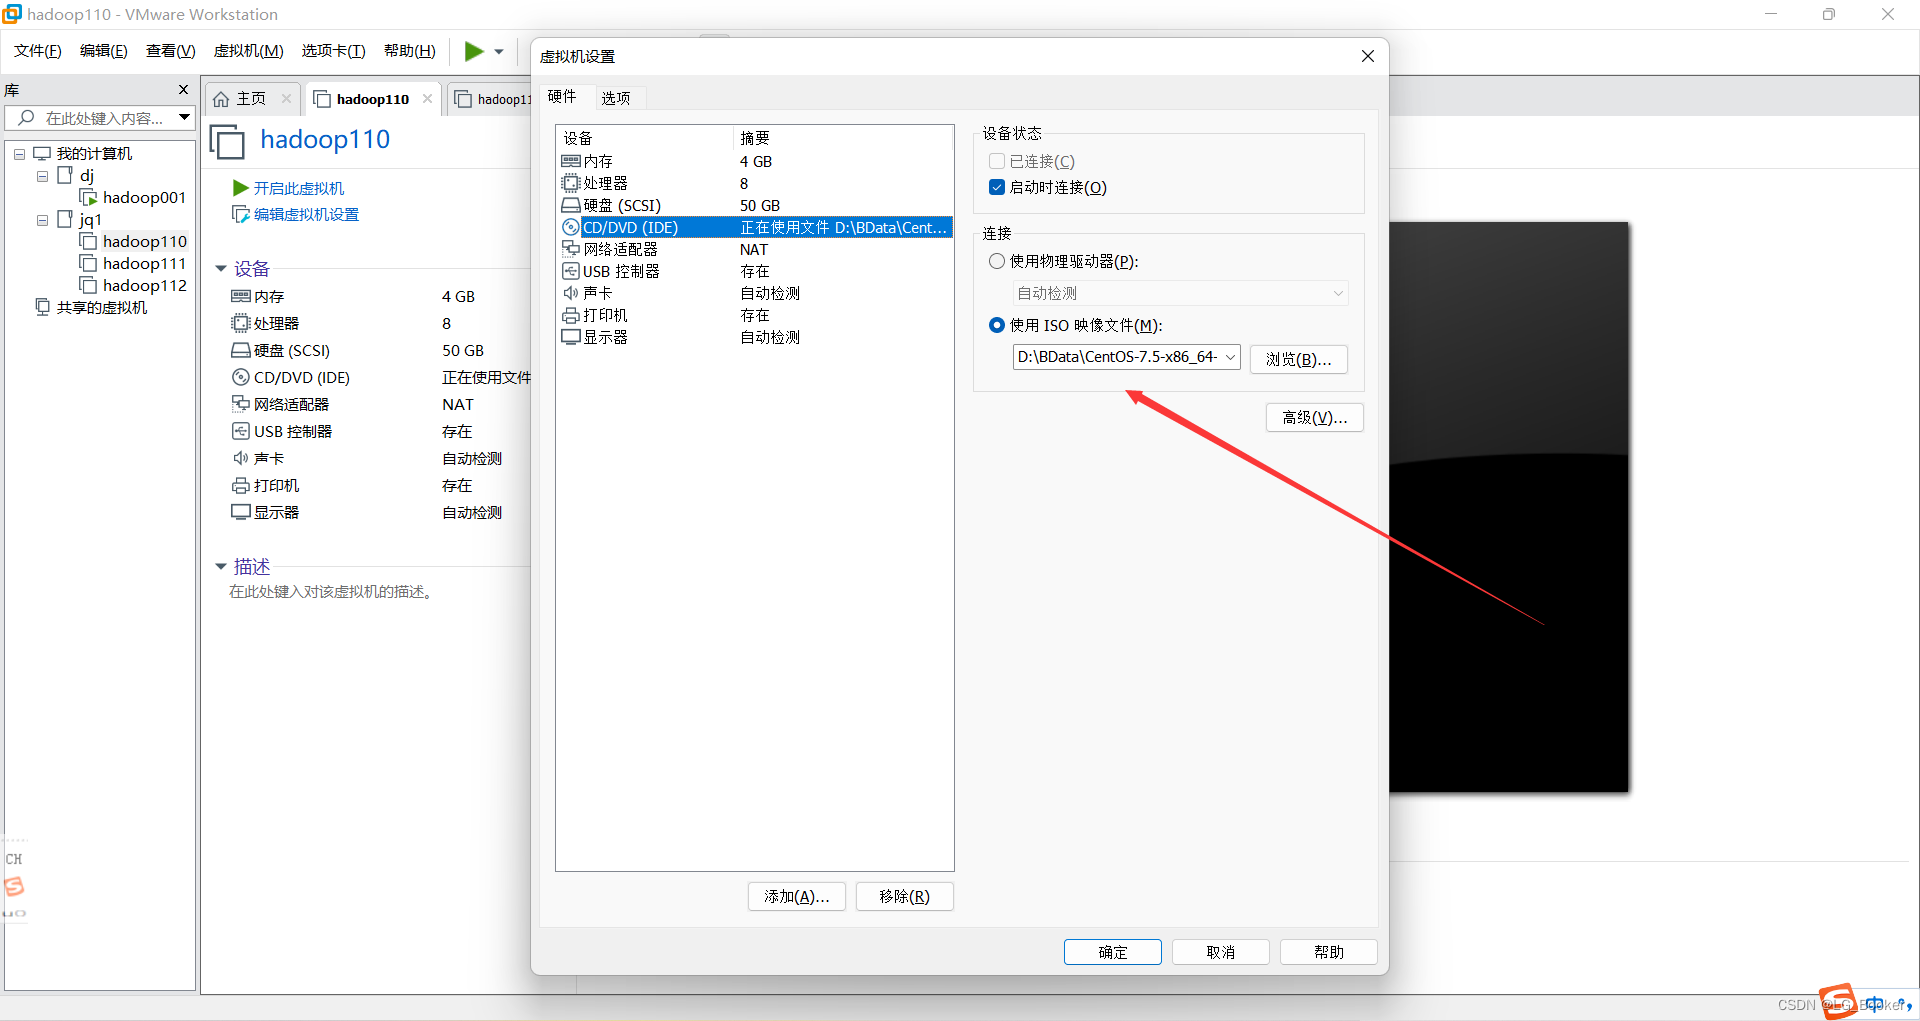Click the 浏览(B)... button
This screenshot has width=1920, height=1021.
point(1299,359)
